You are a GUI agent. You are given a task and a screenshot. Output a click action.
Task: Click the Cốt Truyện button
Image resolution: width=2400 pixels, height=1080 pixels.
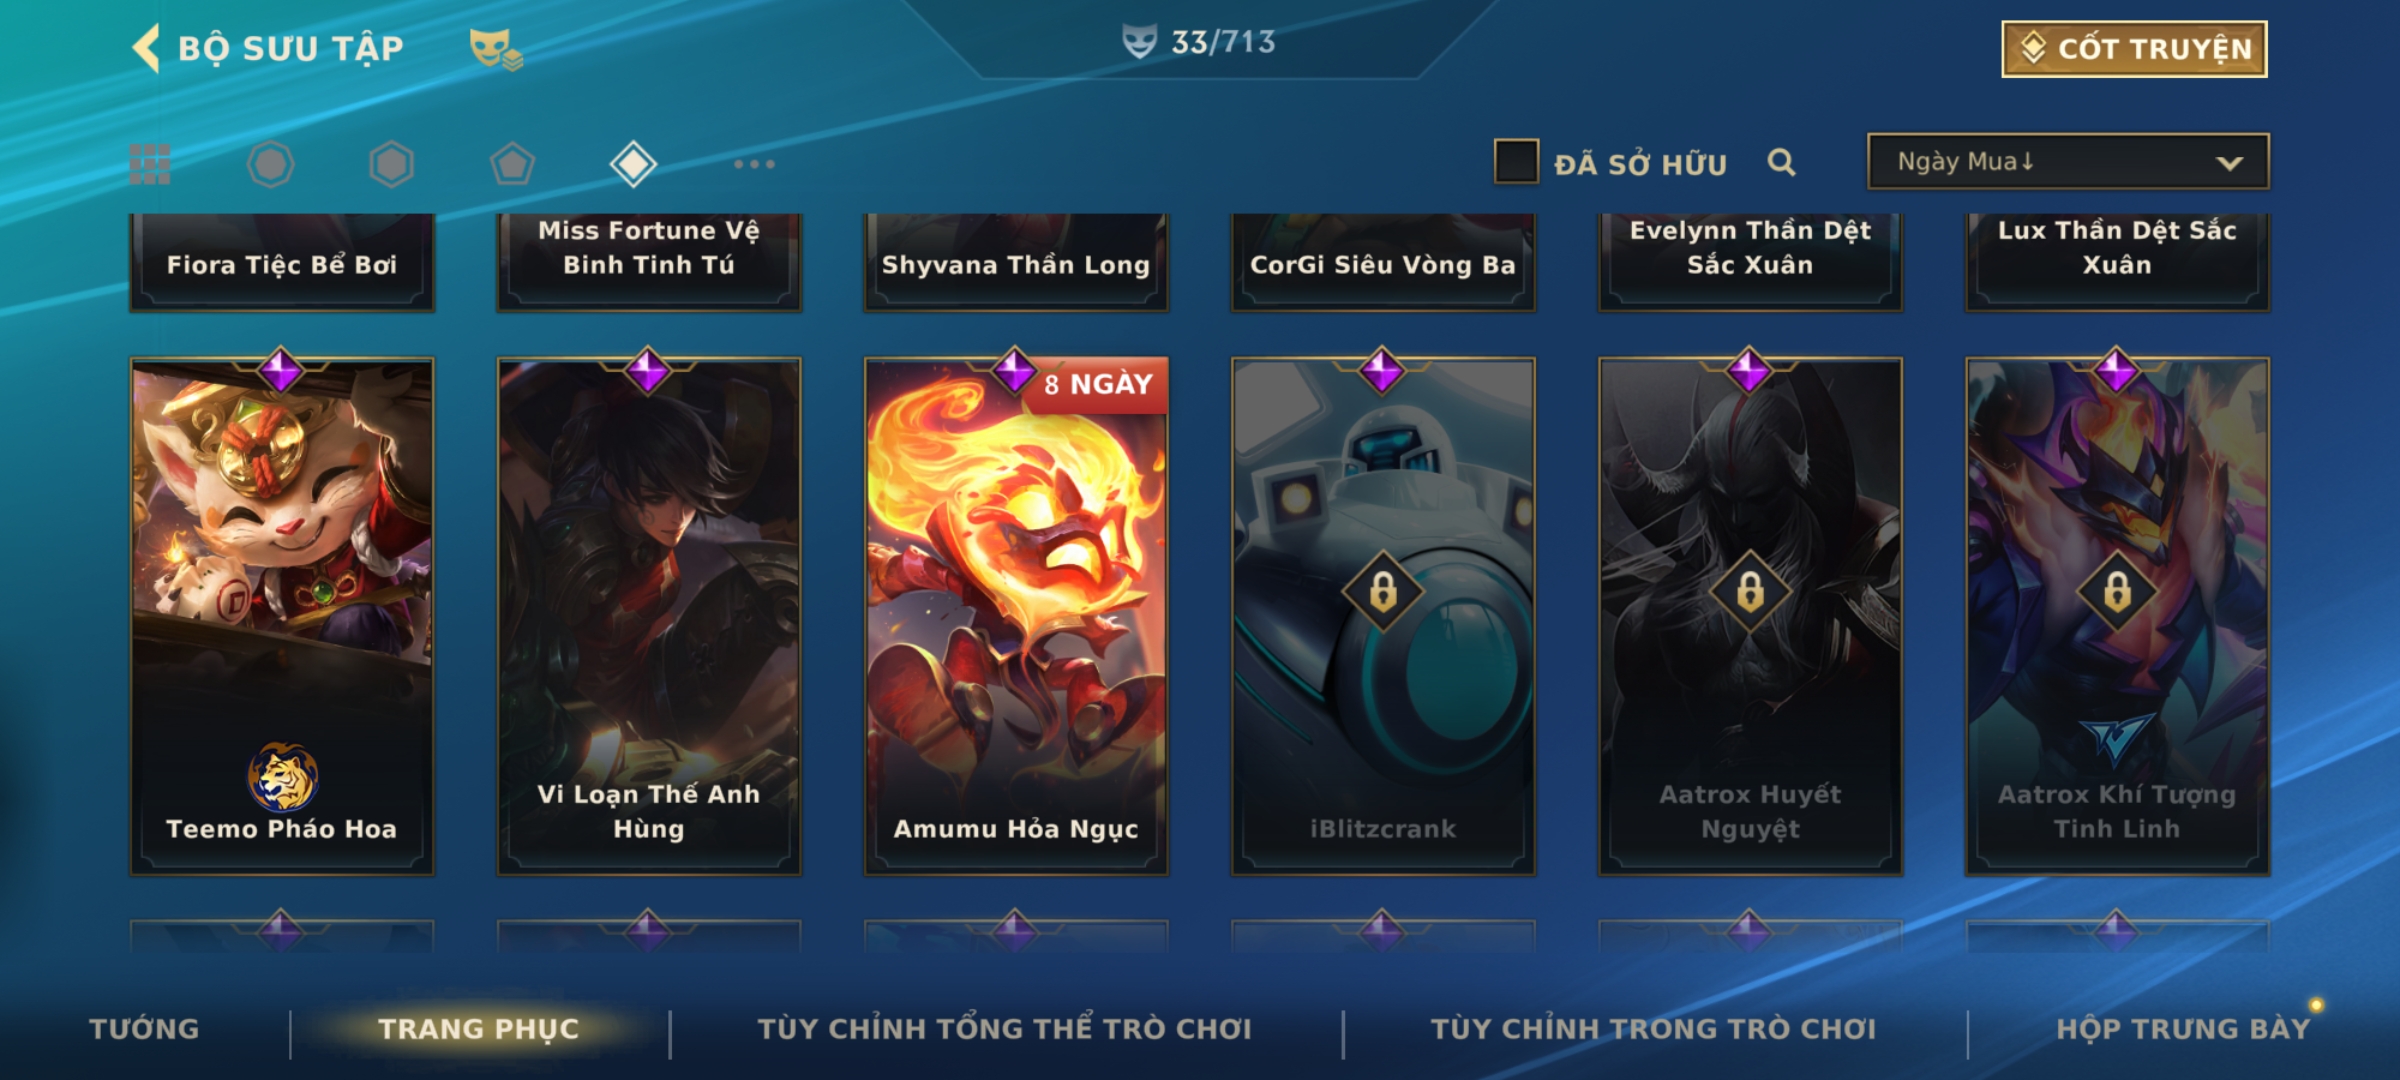pyautogui.click(x=2134, y=49)
